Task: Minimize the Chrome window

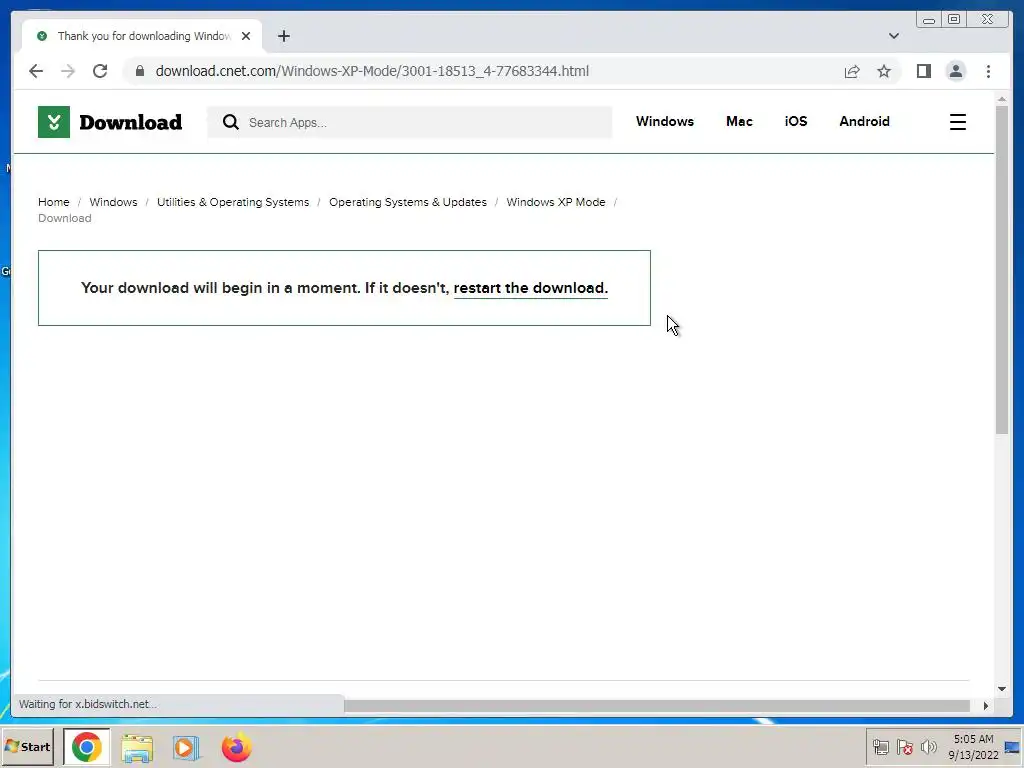Action: click(x=929, y=20)
